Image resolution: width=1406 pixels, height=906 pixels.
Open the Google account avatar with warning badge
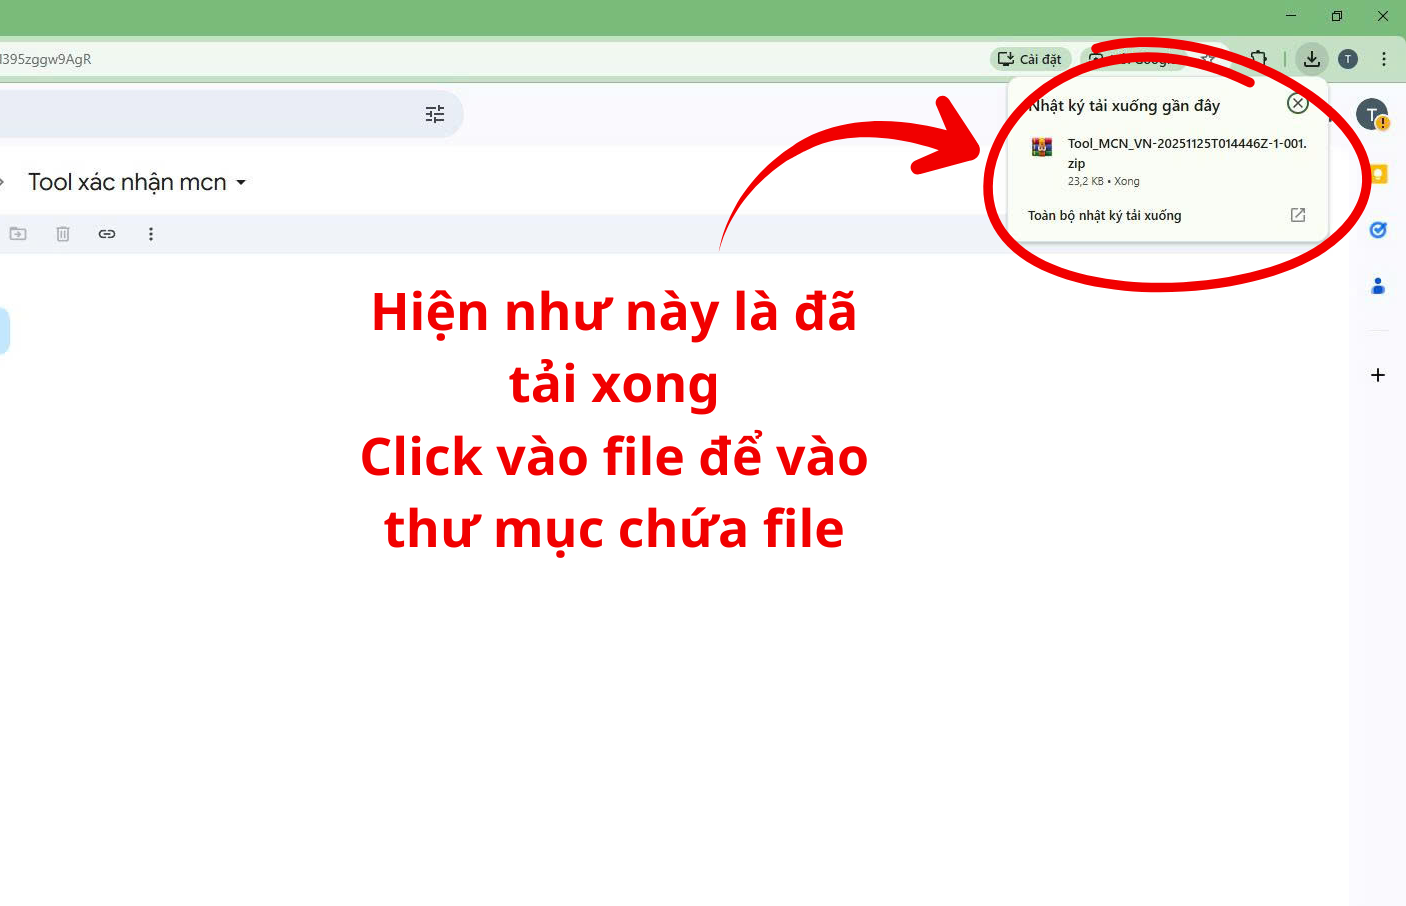point(1372,115)
